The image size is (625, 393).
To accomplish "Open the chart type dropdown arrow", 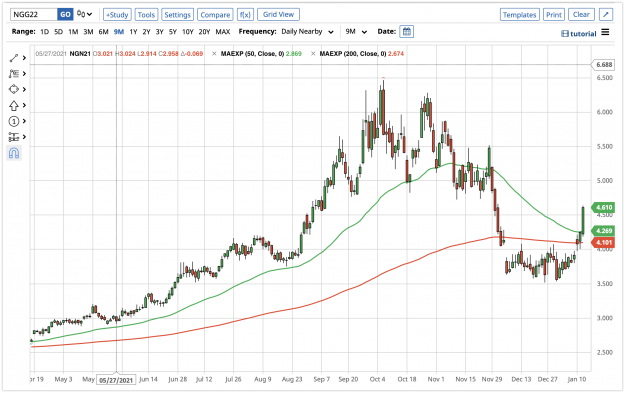I will (x=90, y=14).
